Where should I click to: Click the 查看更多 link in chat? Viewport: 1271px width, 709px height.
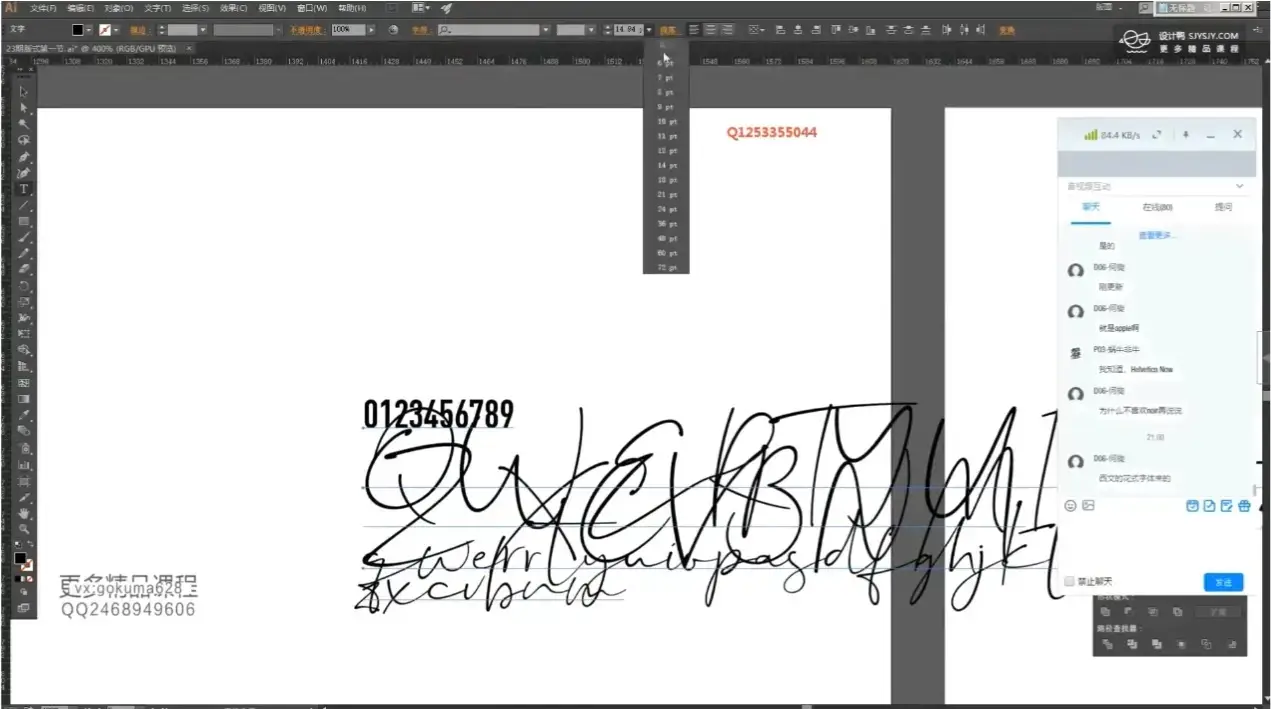[x=1157, y=236]
